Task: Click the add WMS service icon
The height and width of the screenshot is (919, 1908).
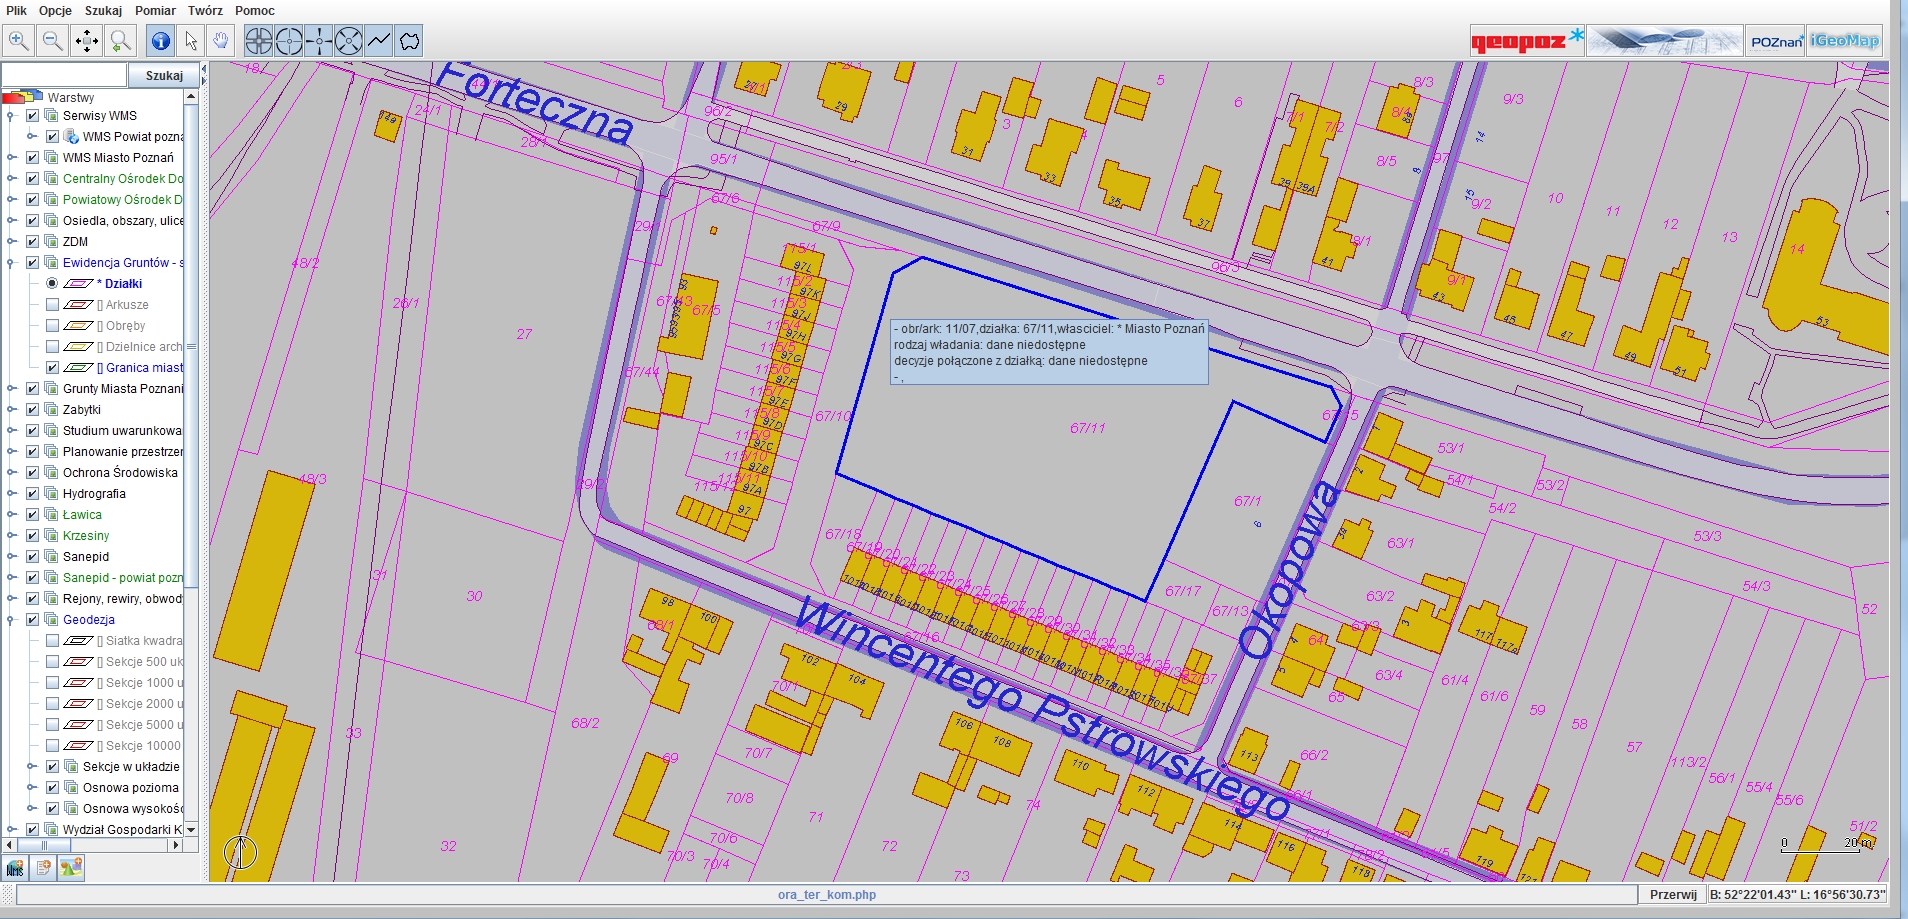Action: pos(15,868)
